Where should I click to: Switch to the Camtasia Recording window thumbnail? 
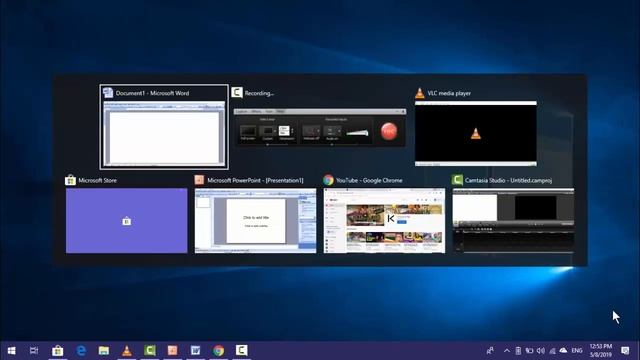click(320, 127)
